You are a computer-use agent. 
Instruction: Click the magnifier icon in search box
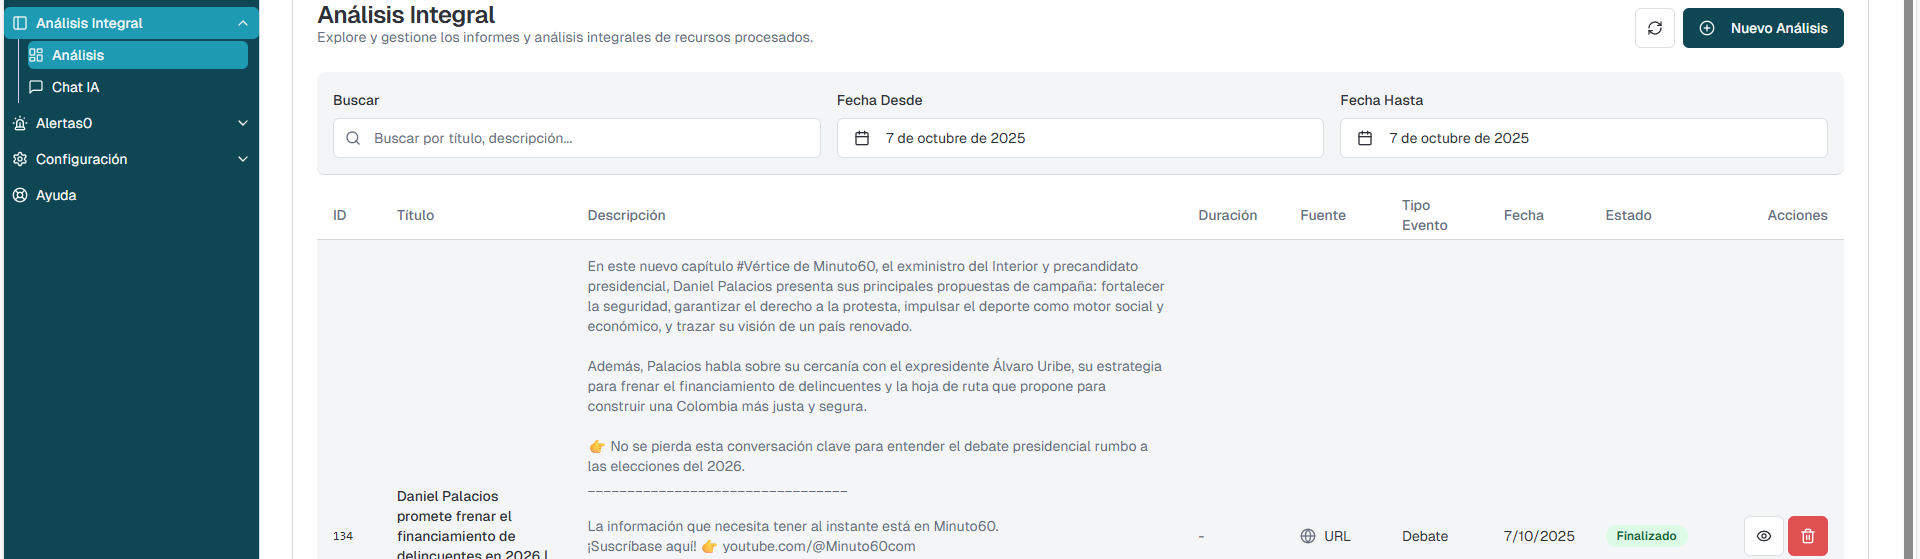tap(353, 138)
